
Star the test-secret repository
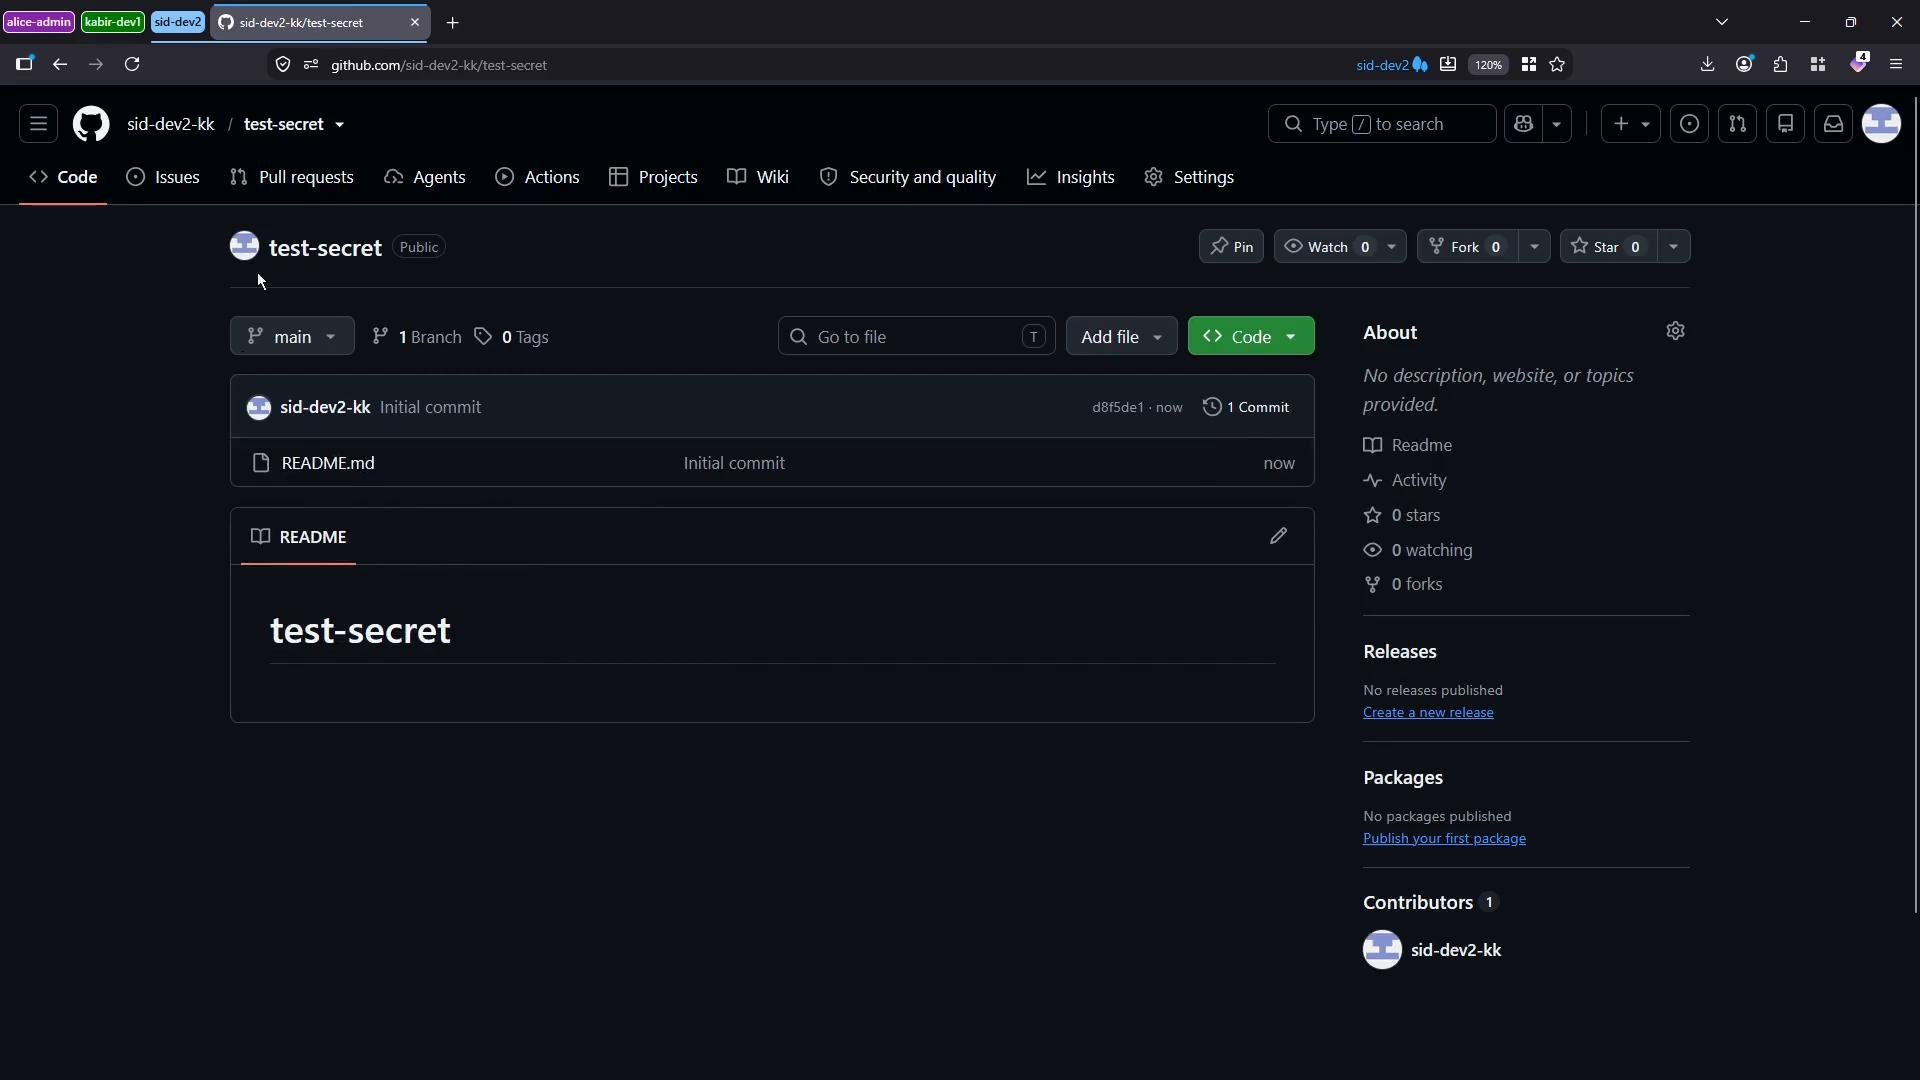tap(1607, 247)
